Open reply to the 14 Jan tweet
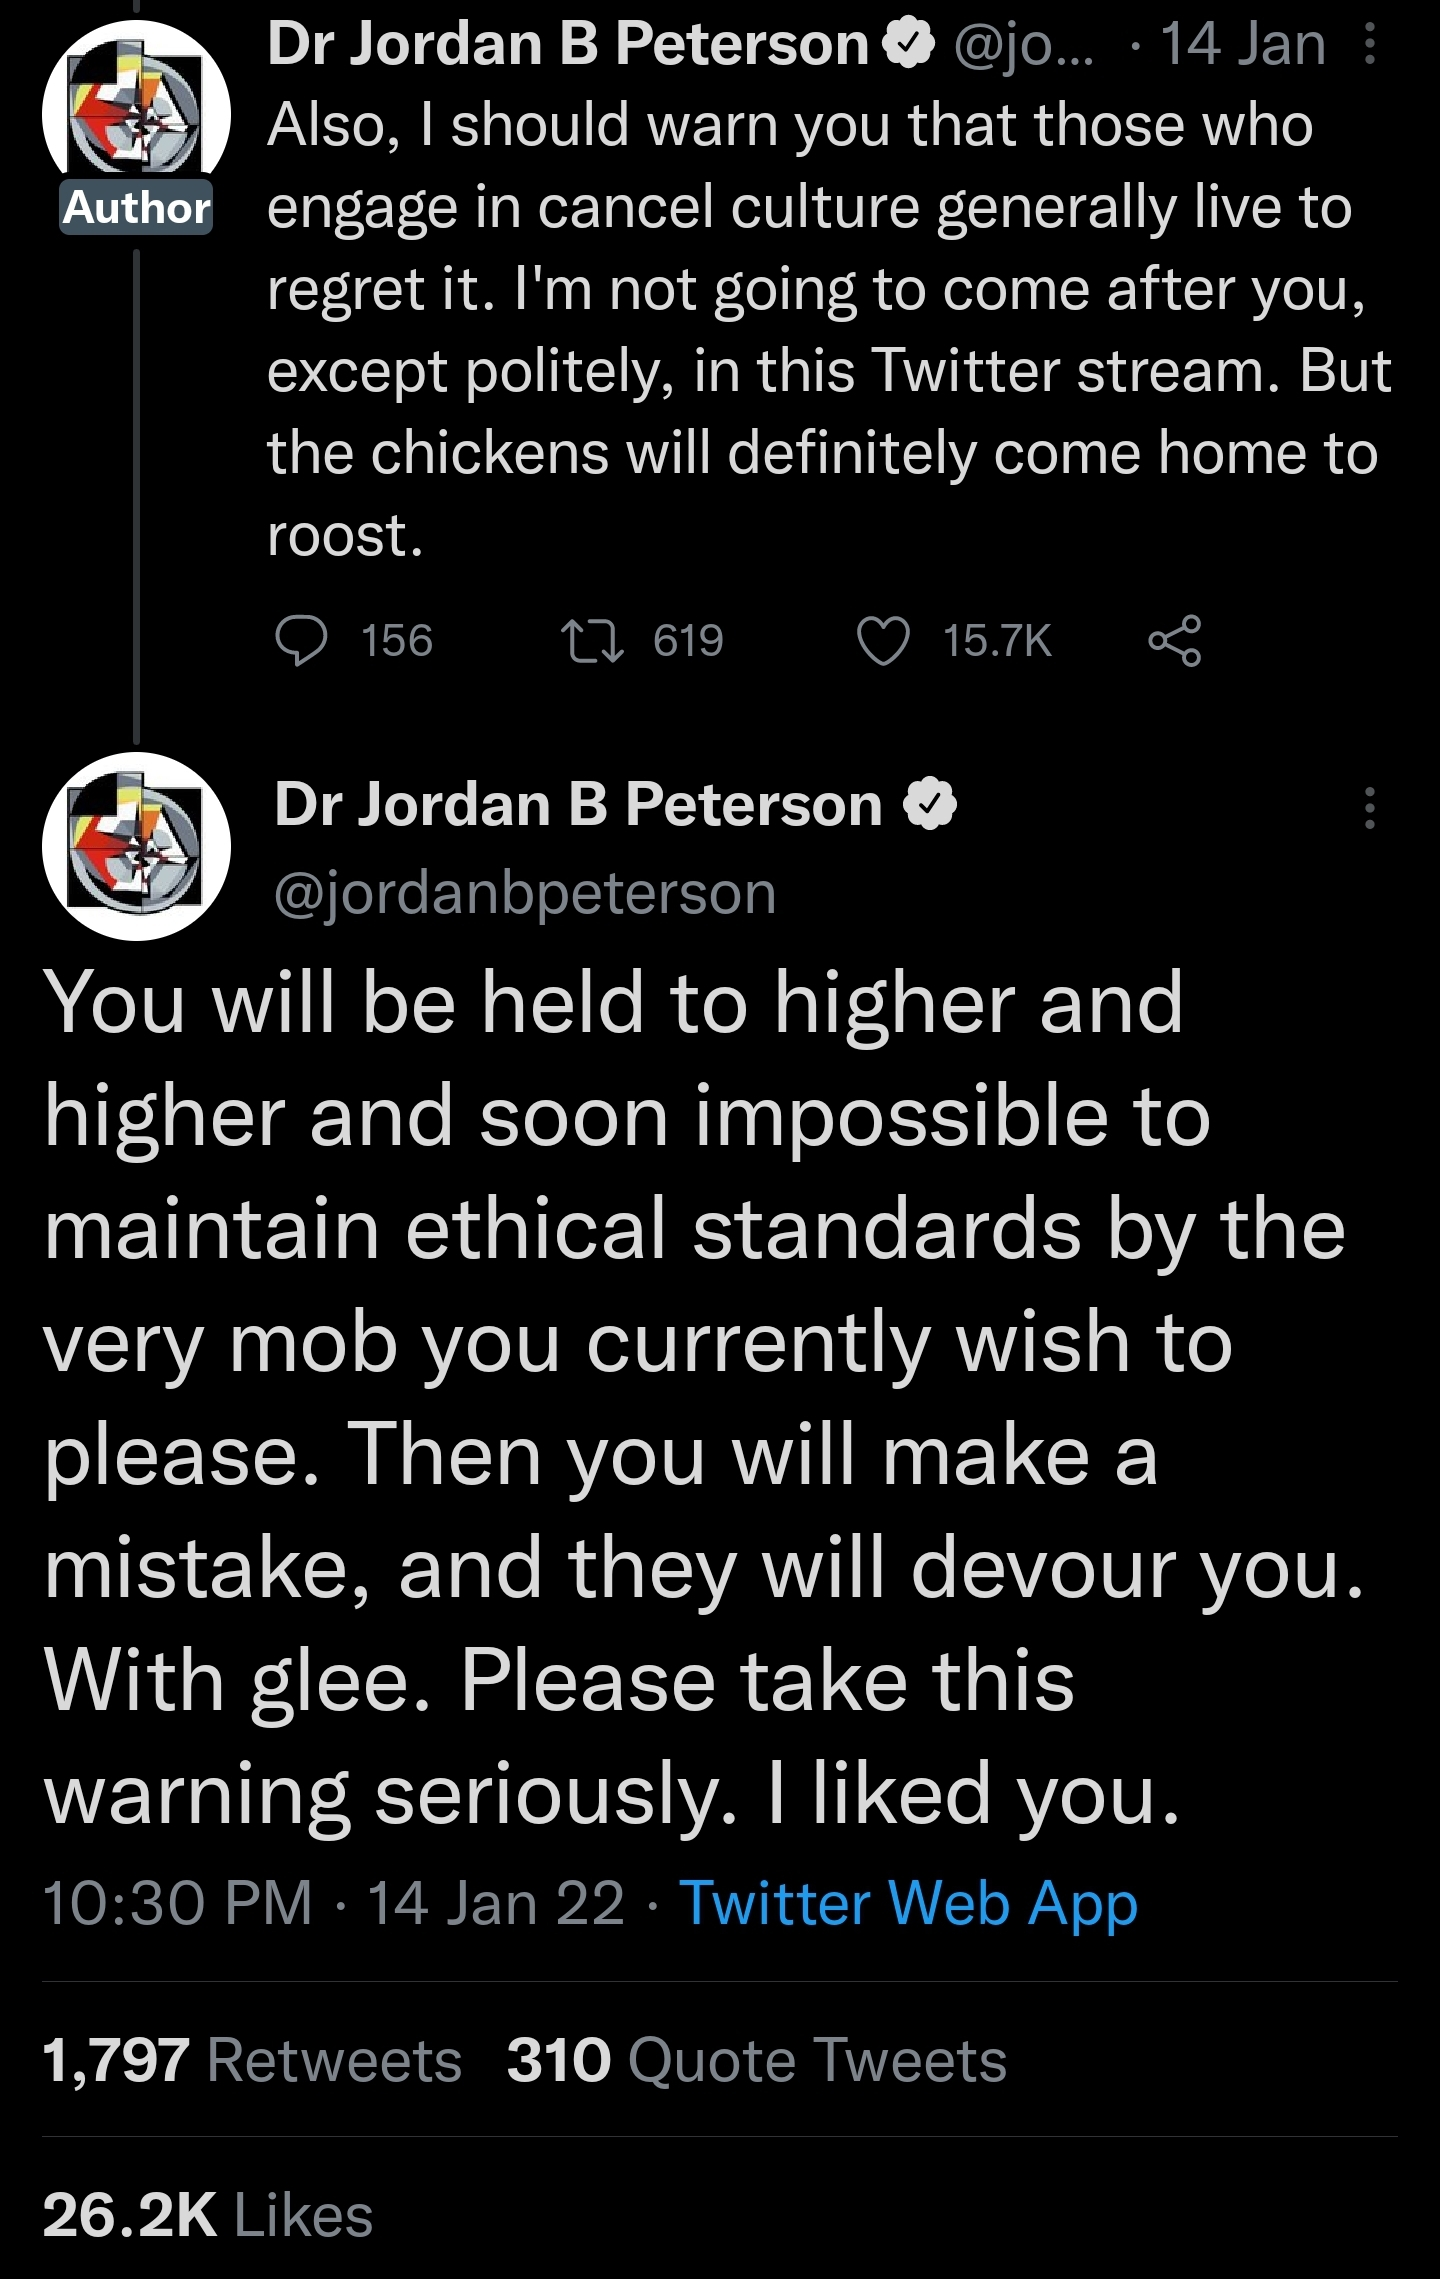1440x2279 pixels. tap(301, 641)
